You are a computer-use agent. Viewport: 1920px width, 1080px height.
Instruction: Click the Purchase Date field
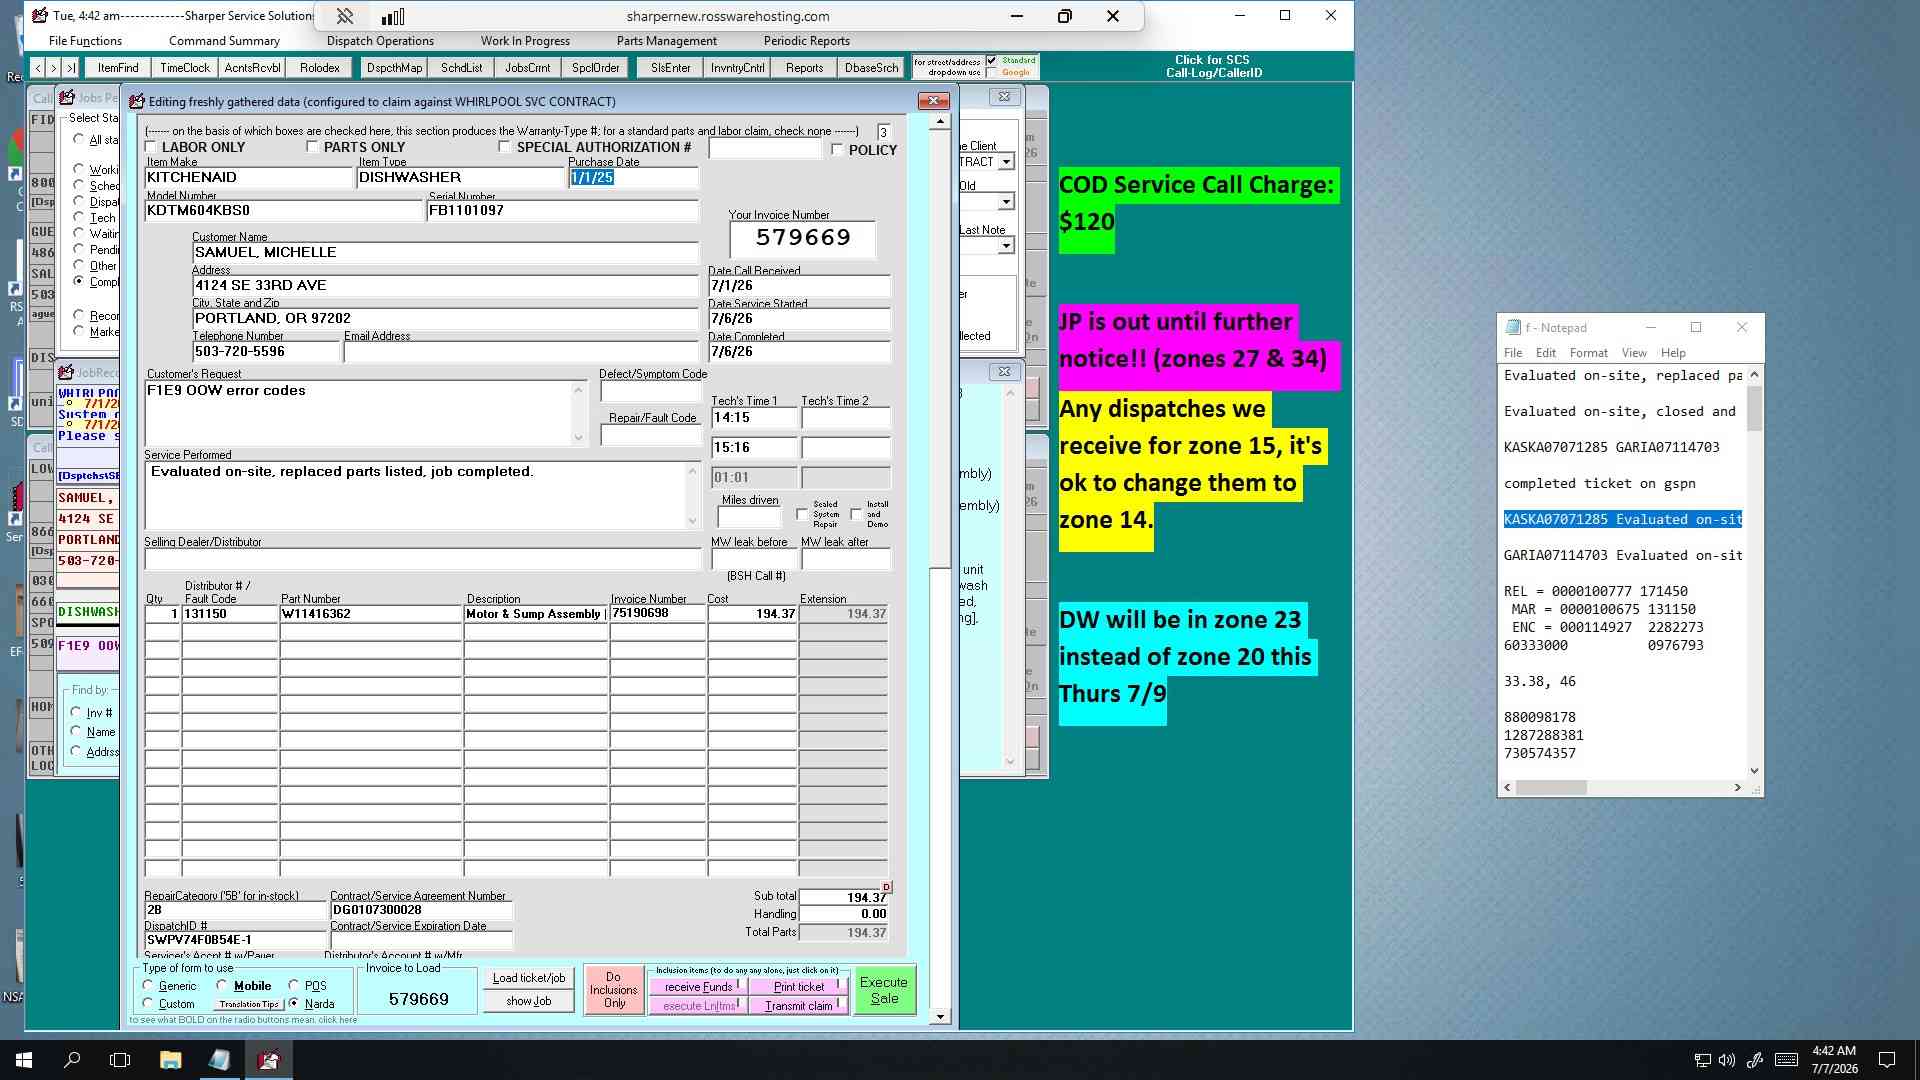(633, 178)
